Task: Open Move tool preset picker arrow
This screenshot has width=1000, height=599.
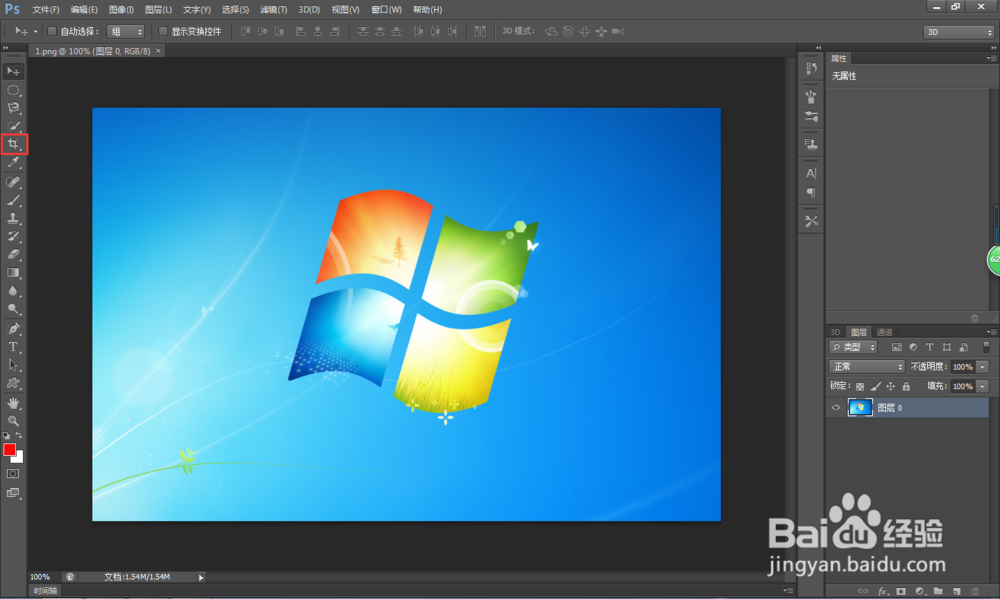Action: [x=36, y=31]
